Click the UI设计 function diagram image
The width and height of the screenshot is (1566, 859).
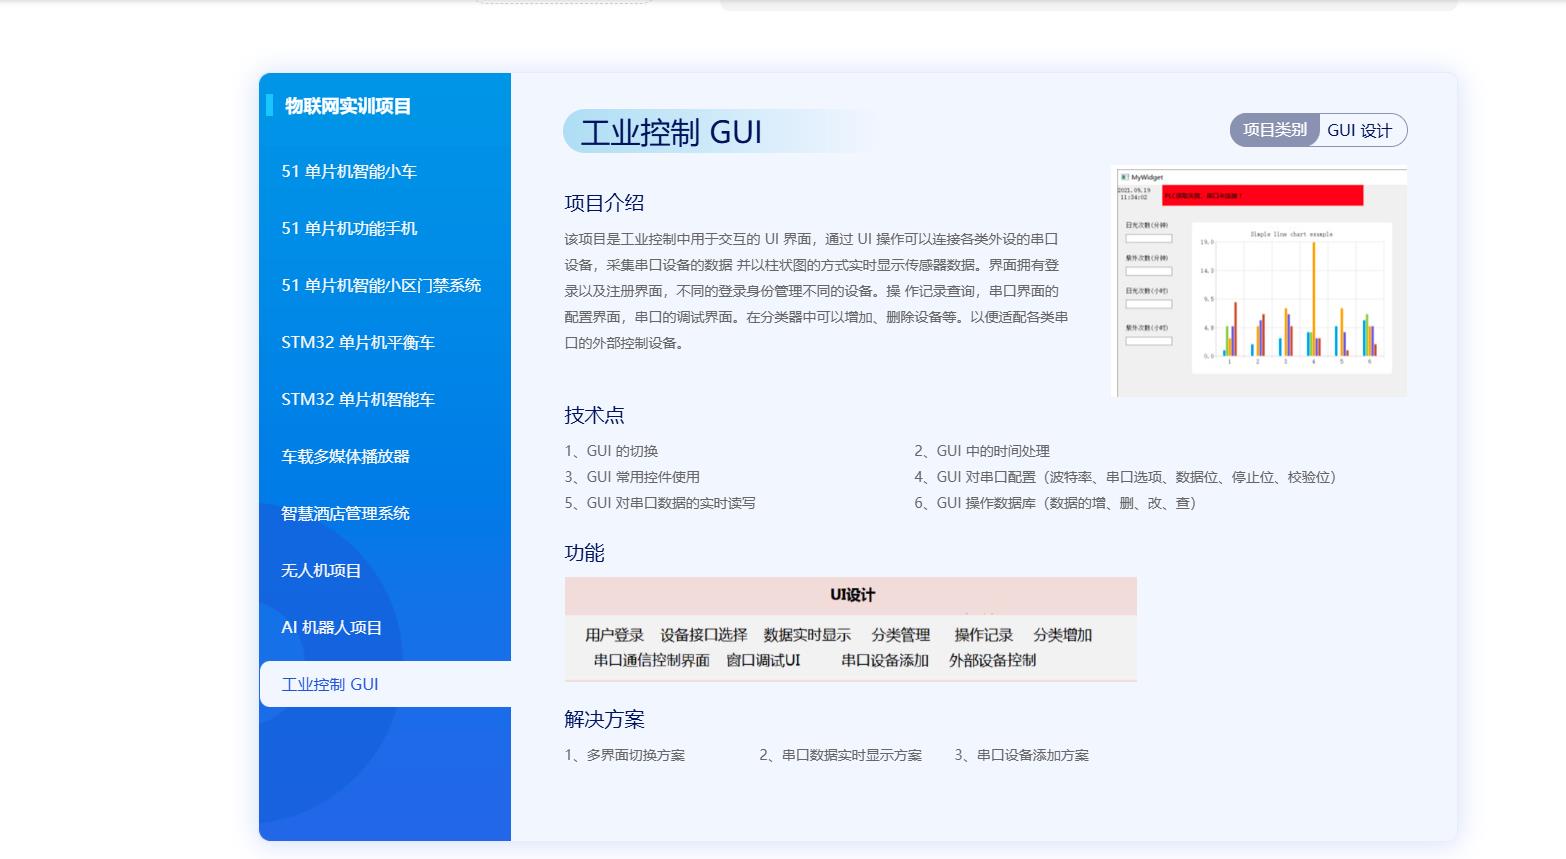coord(850,629)
